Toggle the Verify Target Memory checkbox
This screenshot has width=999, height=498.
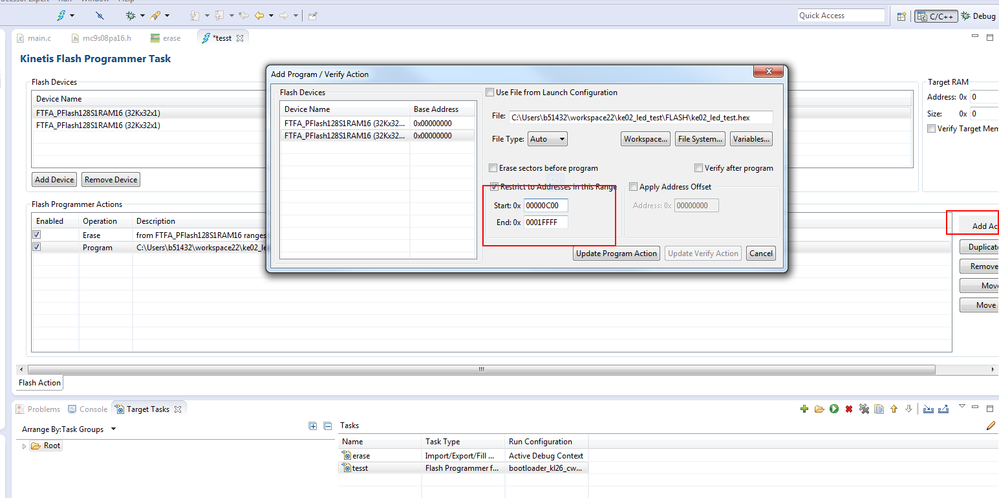(932, 128)
